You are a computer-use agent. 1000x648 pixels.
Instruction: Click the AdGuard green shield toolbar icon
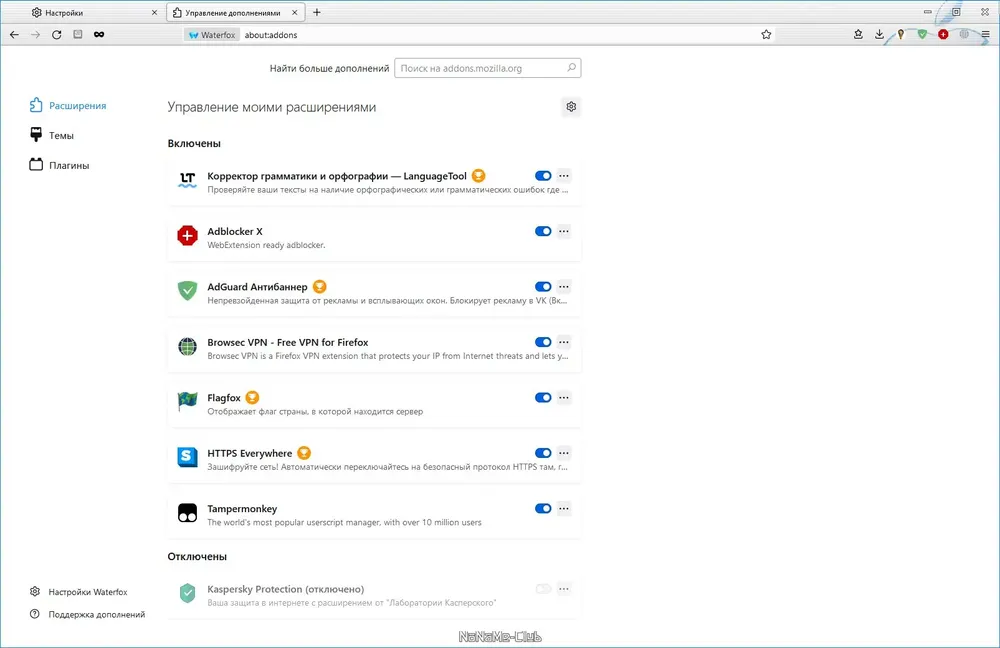pyautogui.click(x=922, y=34)
